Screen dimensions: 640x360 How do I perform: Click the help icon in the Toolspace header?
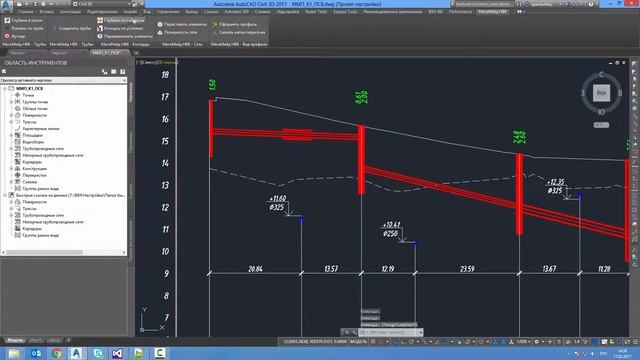pyautogui.click(x=122, y=71)
